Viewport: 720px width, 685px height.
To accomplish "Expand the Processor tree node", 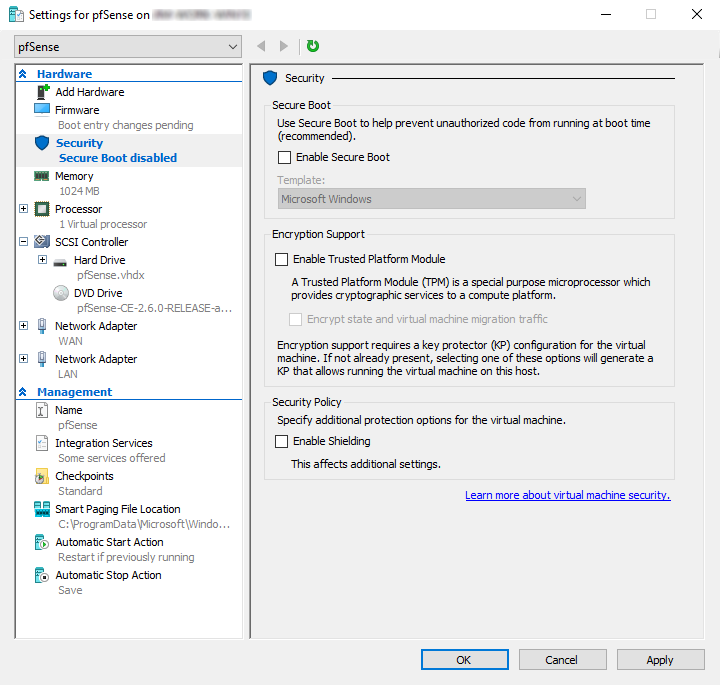I will click(23, 209).
